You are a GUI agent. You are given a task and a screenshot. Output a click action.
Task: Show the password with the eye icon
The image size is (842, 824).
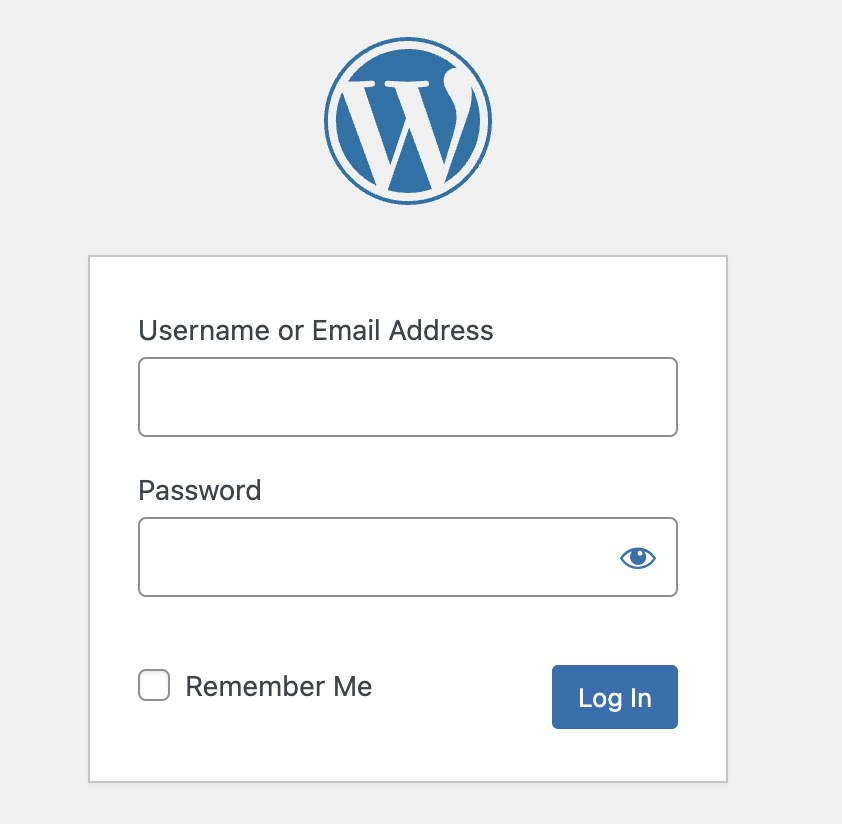click(x=638, y=558)
